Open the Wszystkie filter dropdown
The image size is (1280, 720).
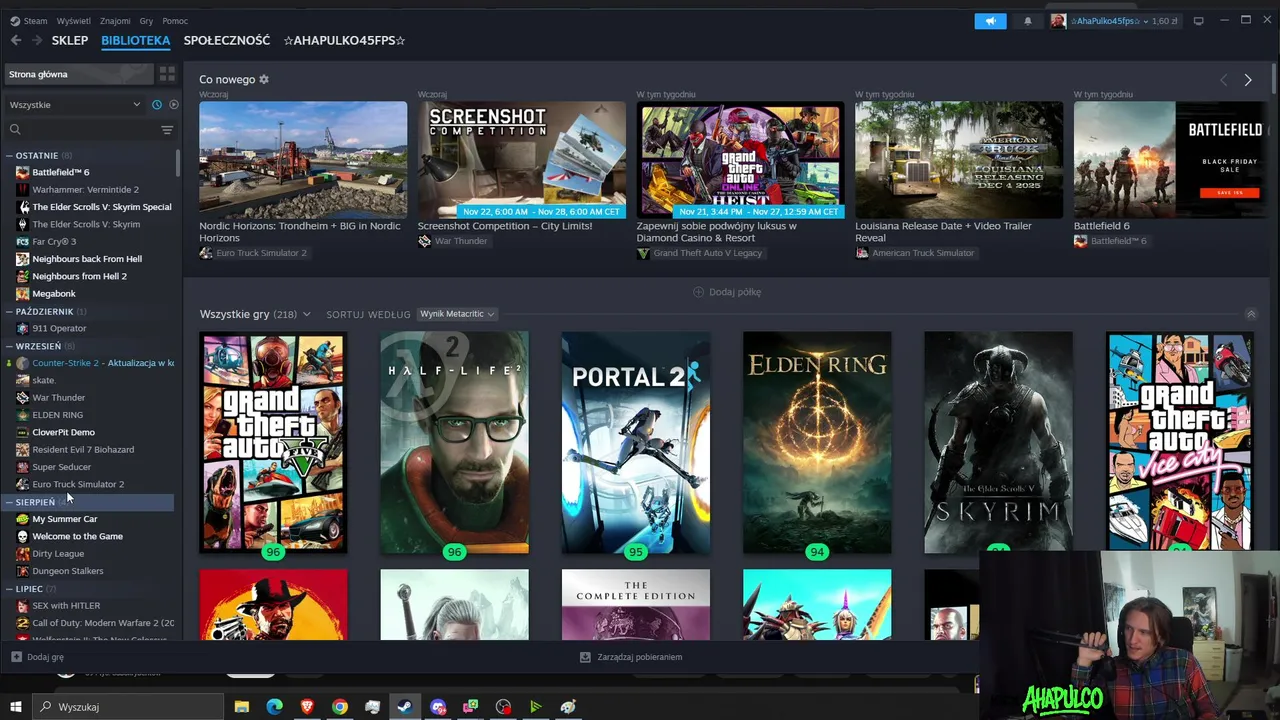click(x=75, y=105)
